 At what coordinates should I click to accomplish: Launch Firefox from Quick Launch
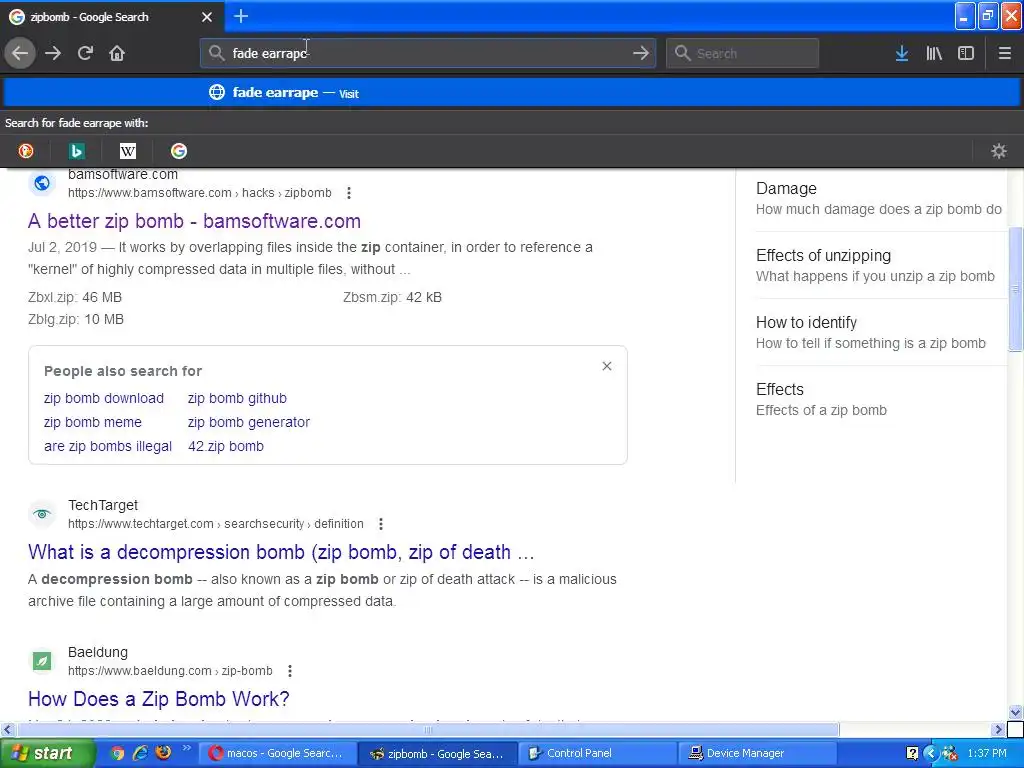click(x=163, y=753)
